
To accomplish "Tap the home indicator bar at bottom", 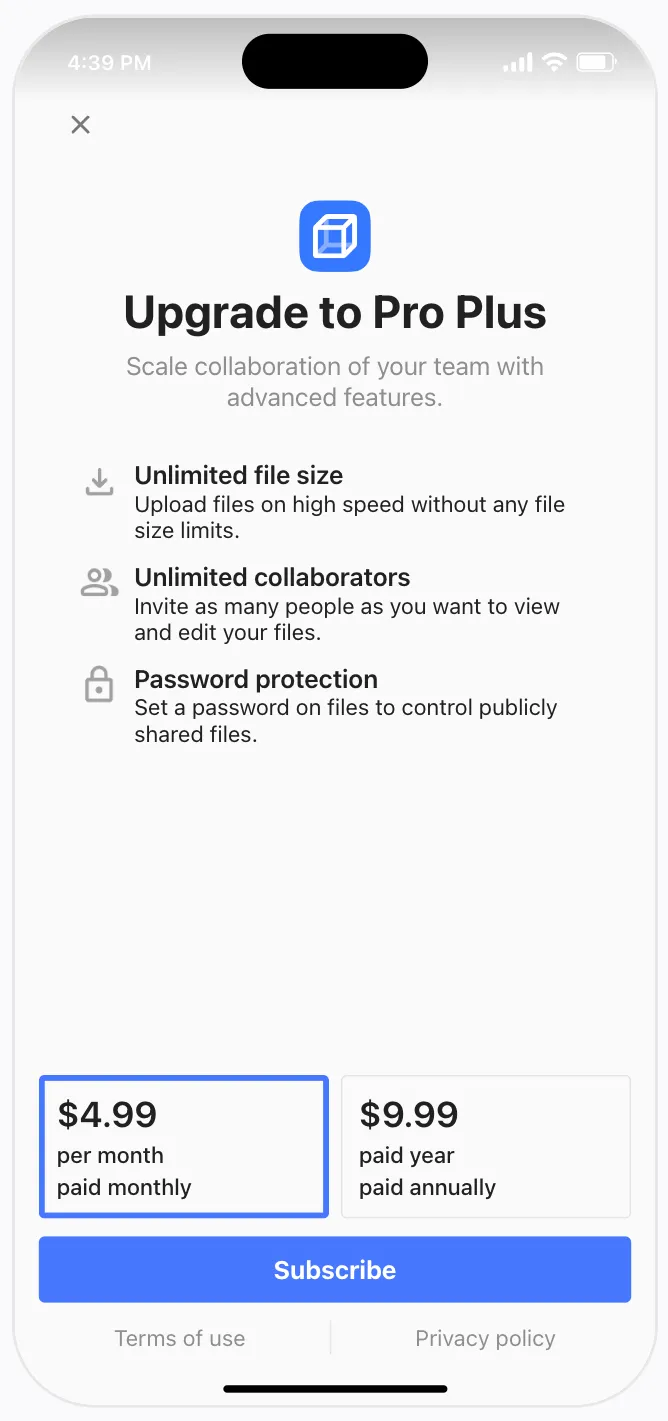I will tap(335, 1389).
